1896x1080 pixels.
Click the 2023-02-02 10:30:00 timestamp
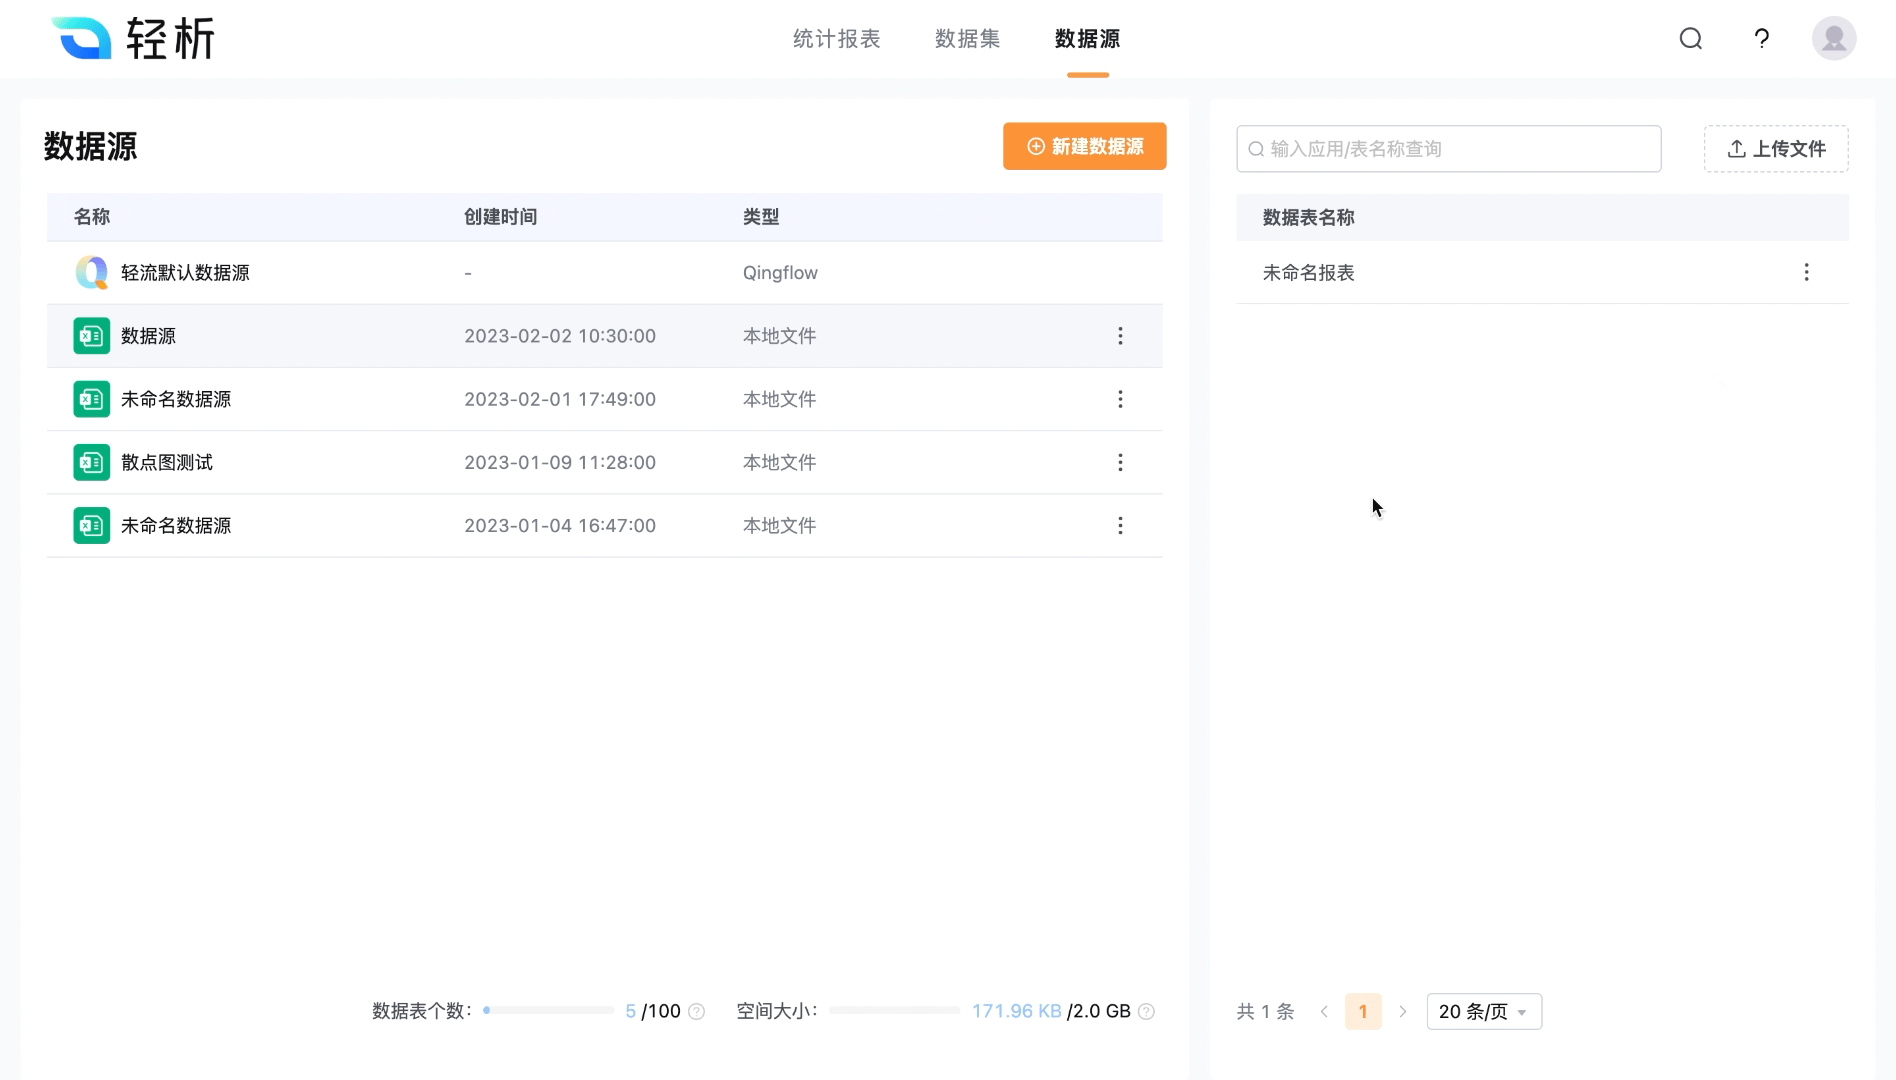click(x=560, y=336)
